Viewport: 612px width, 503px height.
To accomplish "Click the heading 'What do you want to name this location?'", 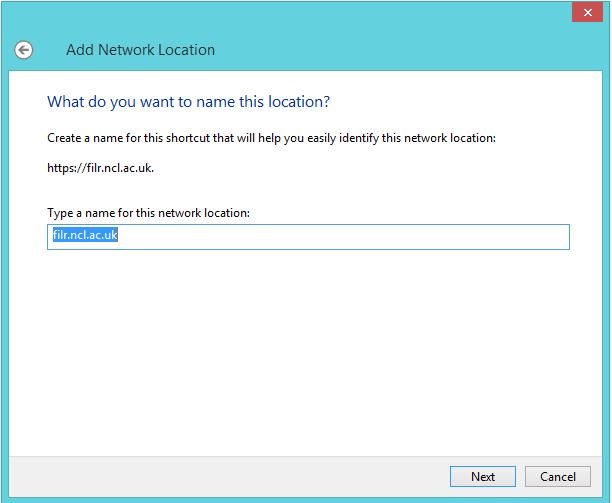I will point(188,102).
